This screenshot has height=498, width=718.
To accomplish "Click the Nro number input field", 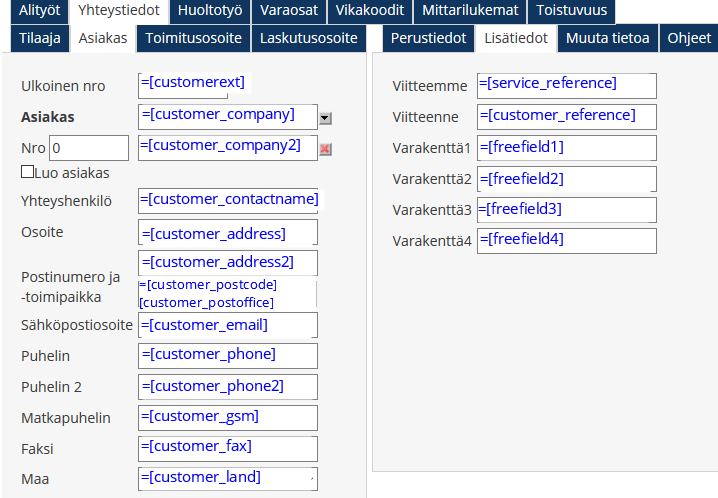I will pos(89,148).
